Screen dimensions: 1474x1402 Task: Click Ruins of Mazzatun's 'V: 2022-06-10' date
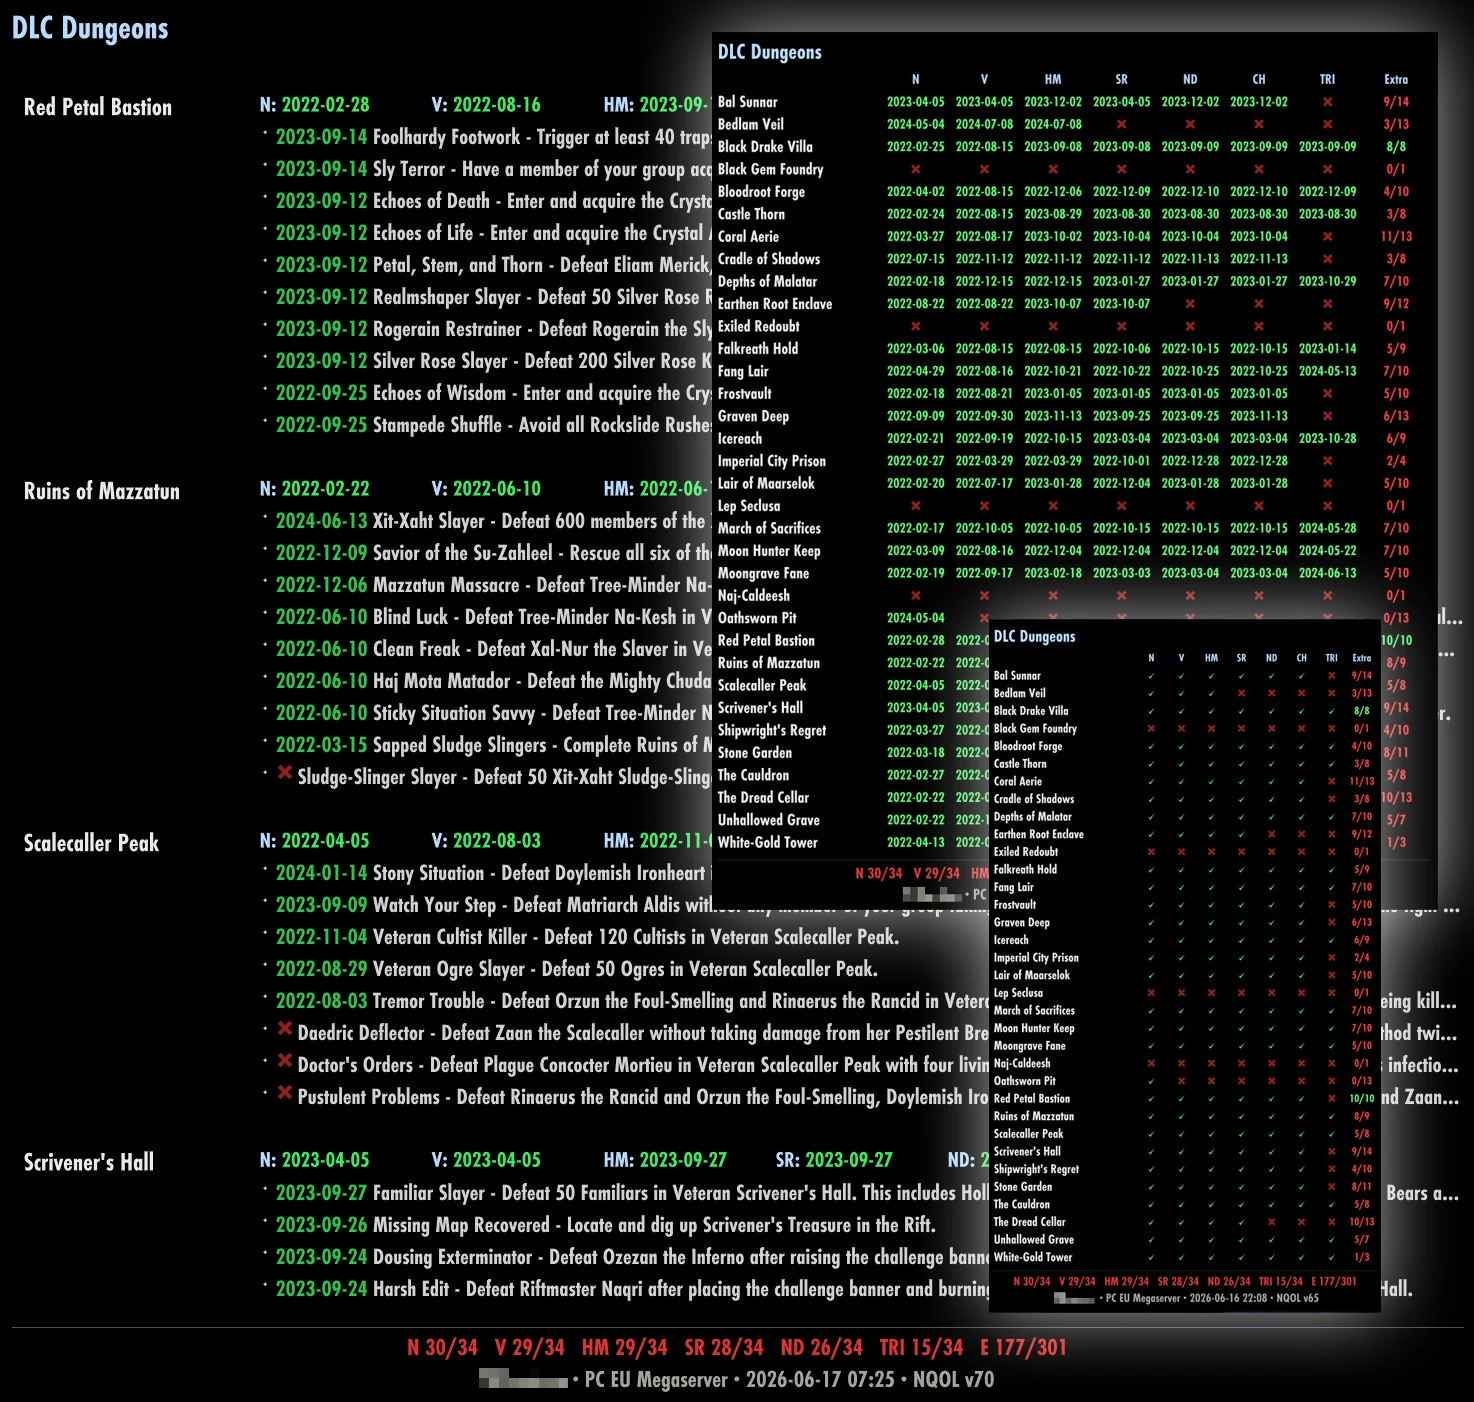486,489
